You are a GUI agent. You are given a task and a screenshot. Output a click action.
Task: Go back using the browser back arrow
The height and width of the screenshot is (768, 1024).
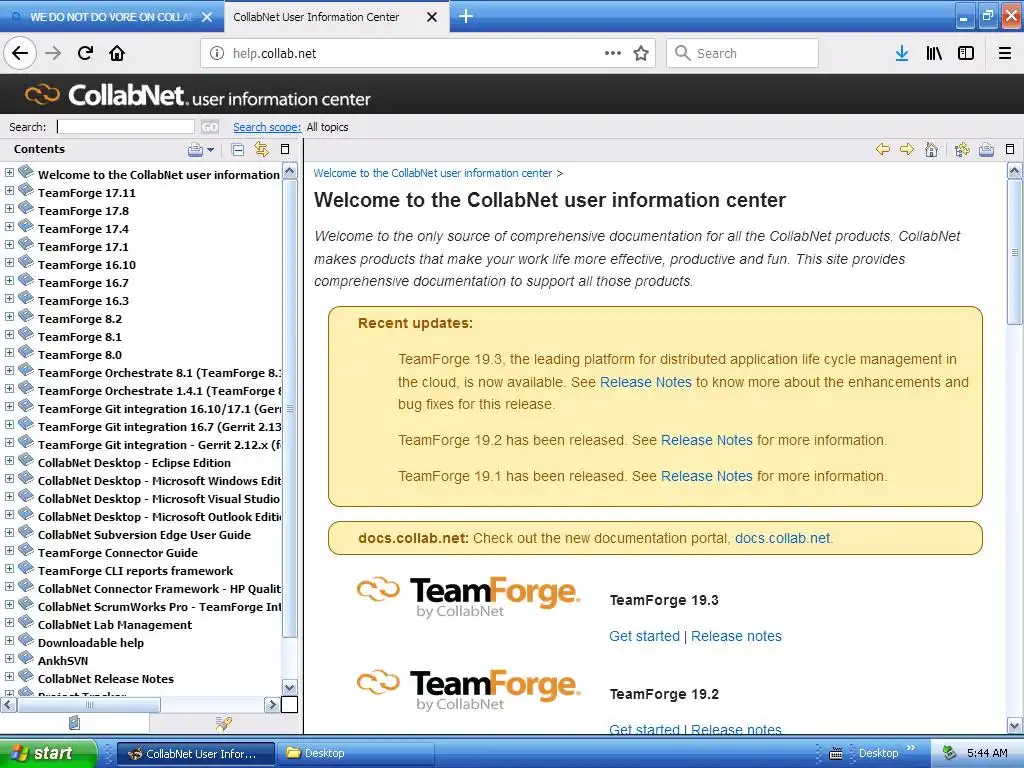[x=20, y=53]
